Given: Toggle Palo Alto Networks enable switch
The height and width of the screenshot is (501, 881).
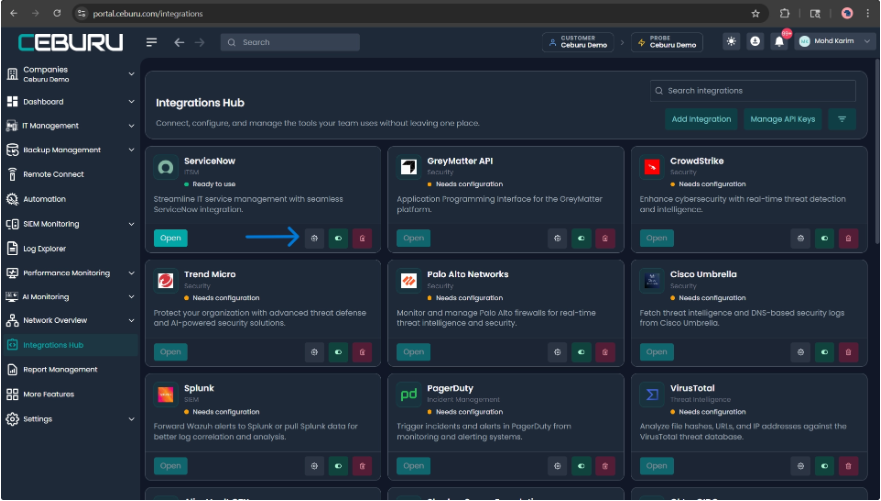Looking at the screenshot, I should [x=582, y=352].
